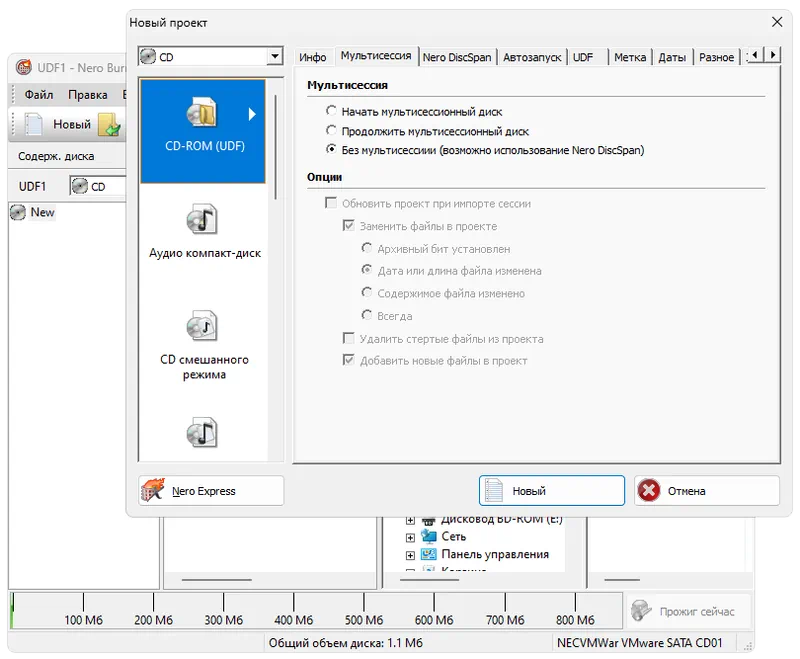Click the Содерж. диска panel header
This screenshot has height=659, width=800.
[x=56, y=156]
